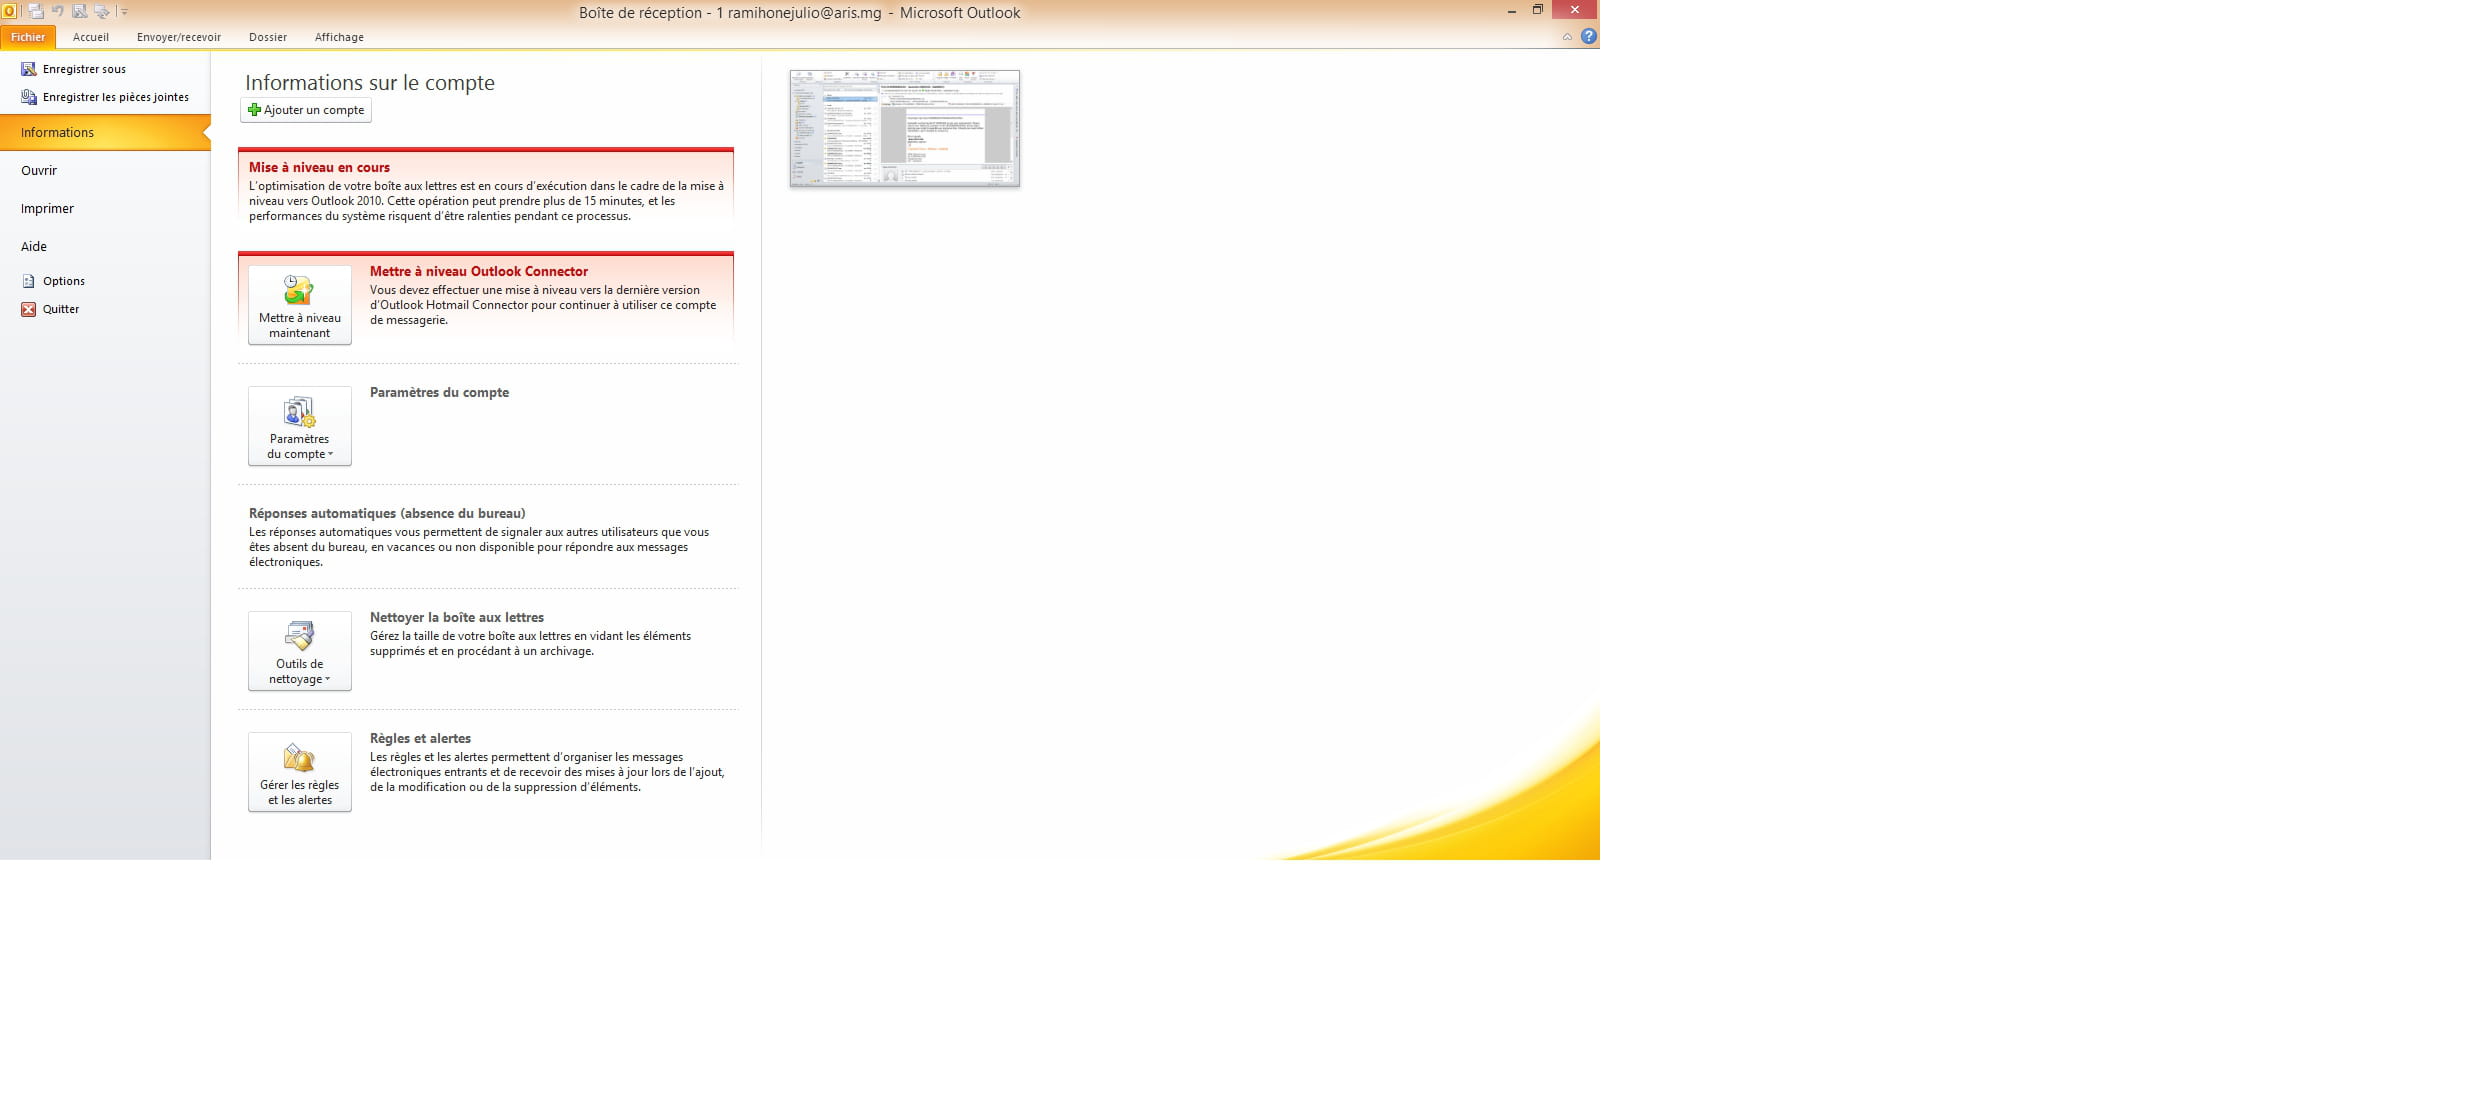Viewport: 2466px width, 1116px height.
Task: Collapse the ribbon with the chevron
Action: [1567, 37]
